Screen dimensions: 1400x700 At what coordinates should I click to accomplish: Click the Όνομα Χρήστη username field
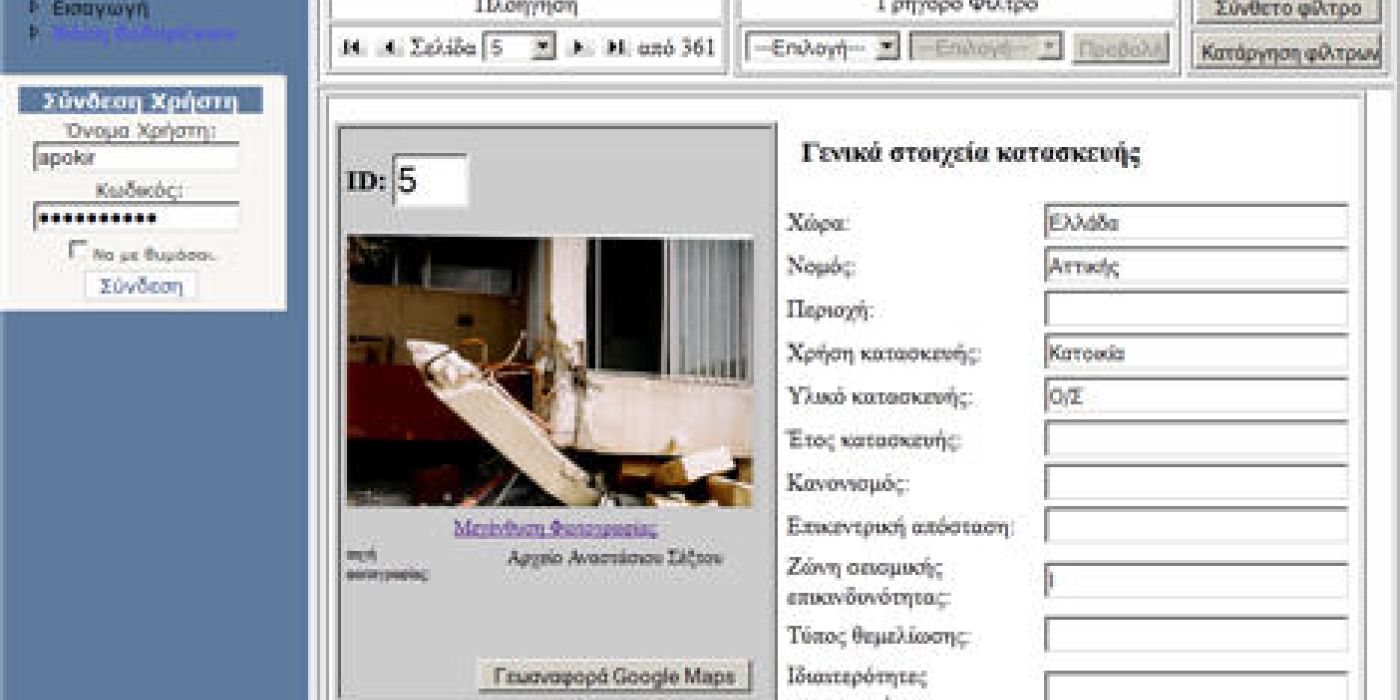click(x=136, y=157)
